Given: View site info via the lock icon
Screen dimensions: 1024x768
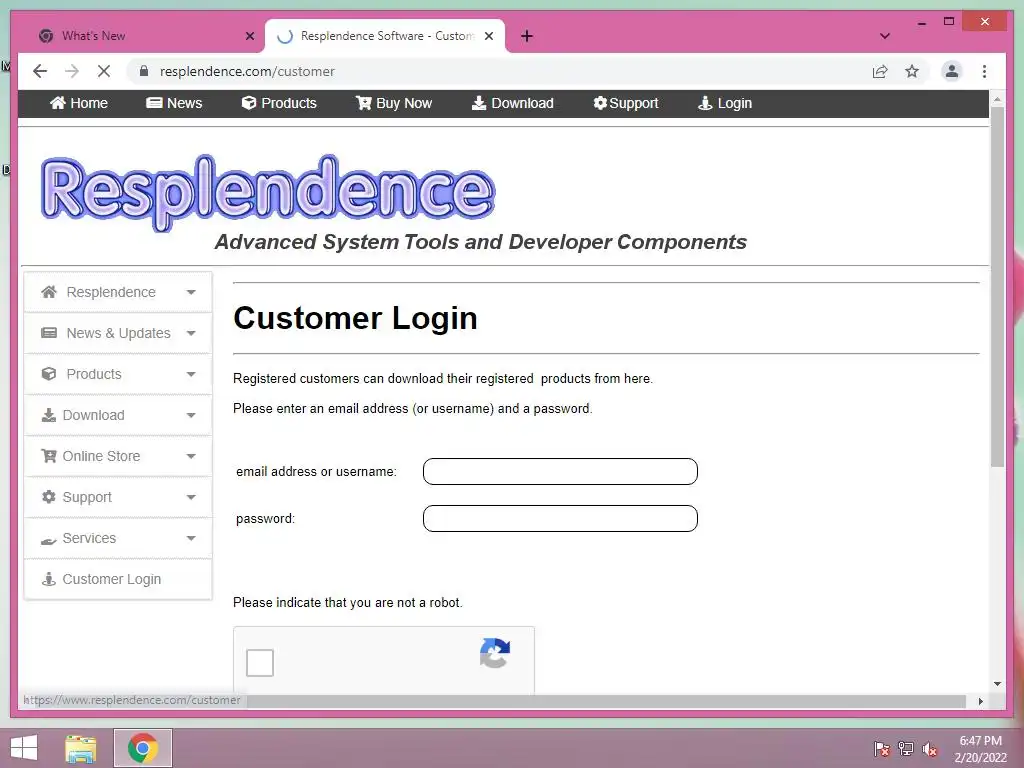Looking at the screenshot, I should (x=144, y=71).
